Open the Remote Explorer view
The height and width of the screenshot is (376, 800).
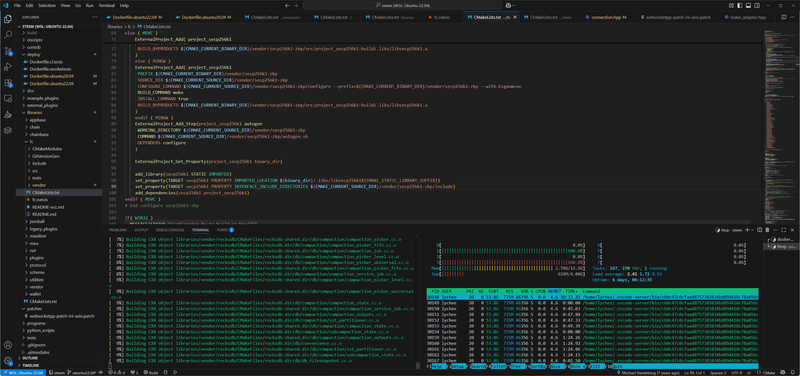click(x=8, y=98)
